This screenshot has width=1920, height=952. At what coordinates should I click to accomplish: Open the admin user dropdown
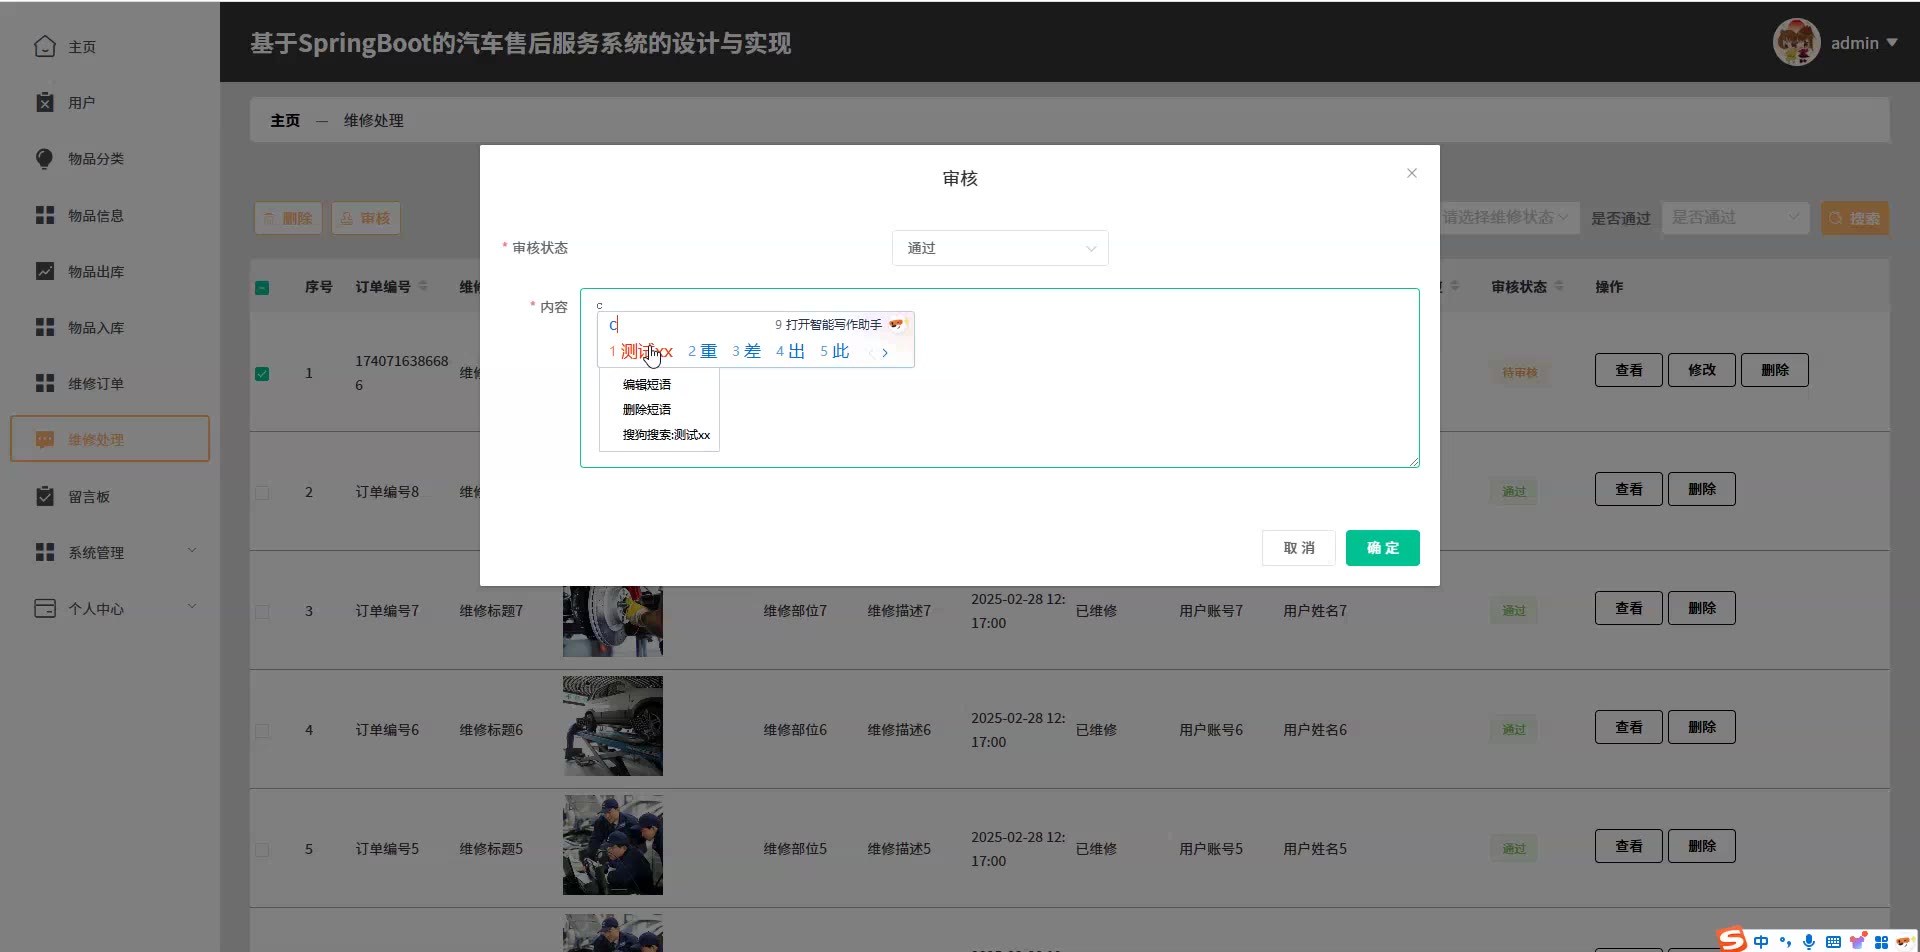tap(1862, 43)
